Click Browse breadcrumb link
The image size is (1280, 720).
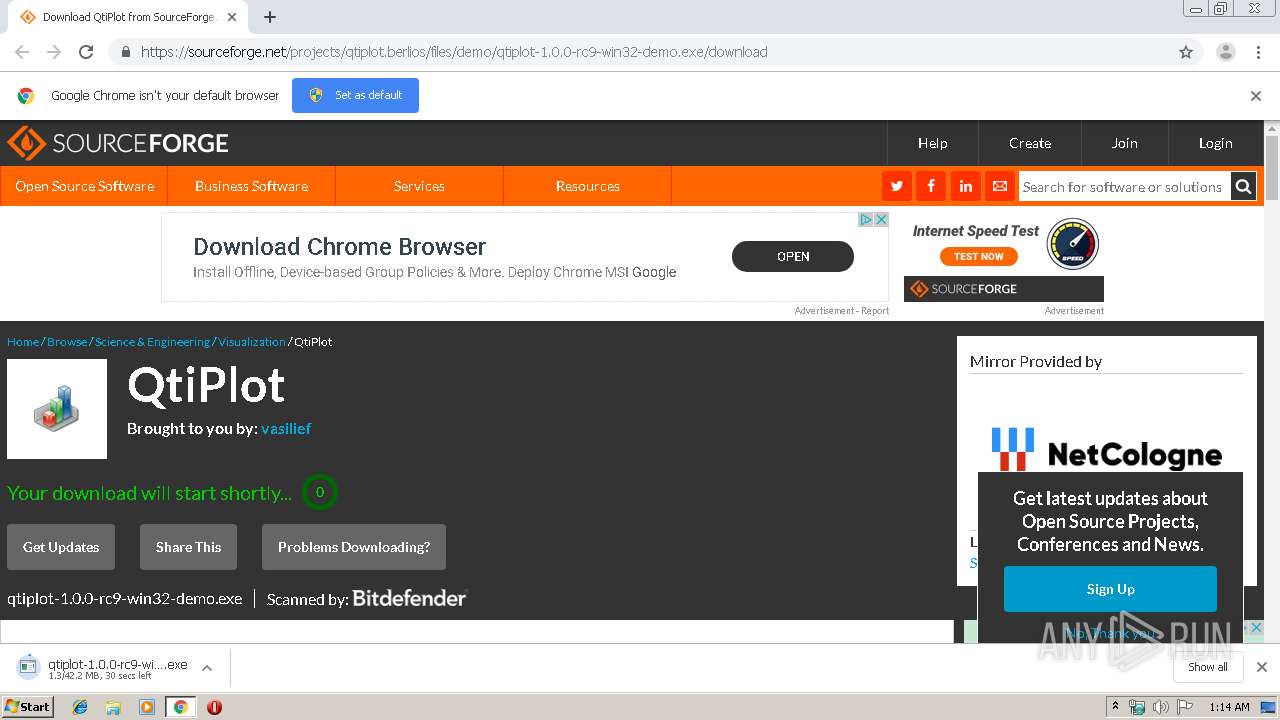coord(67,342)
